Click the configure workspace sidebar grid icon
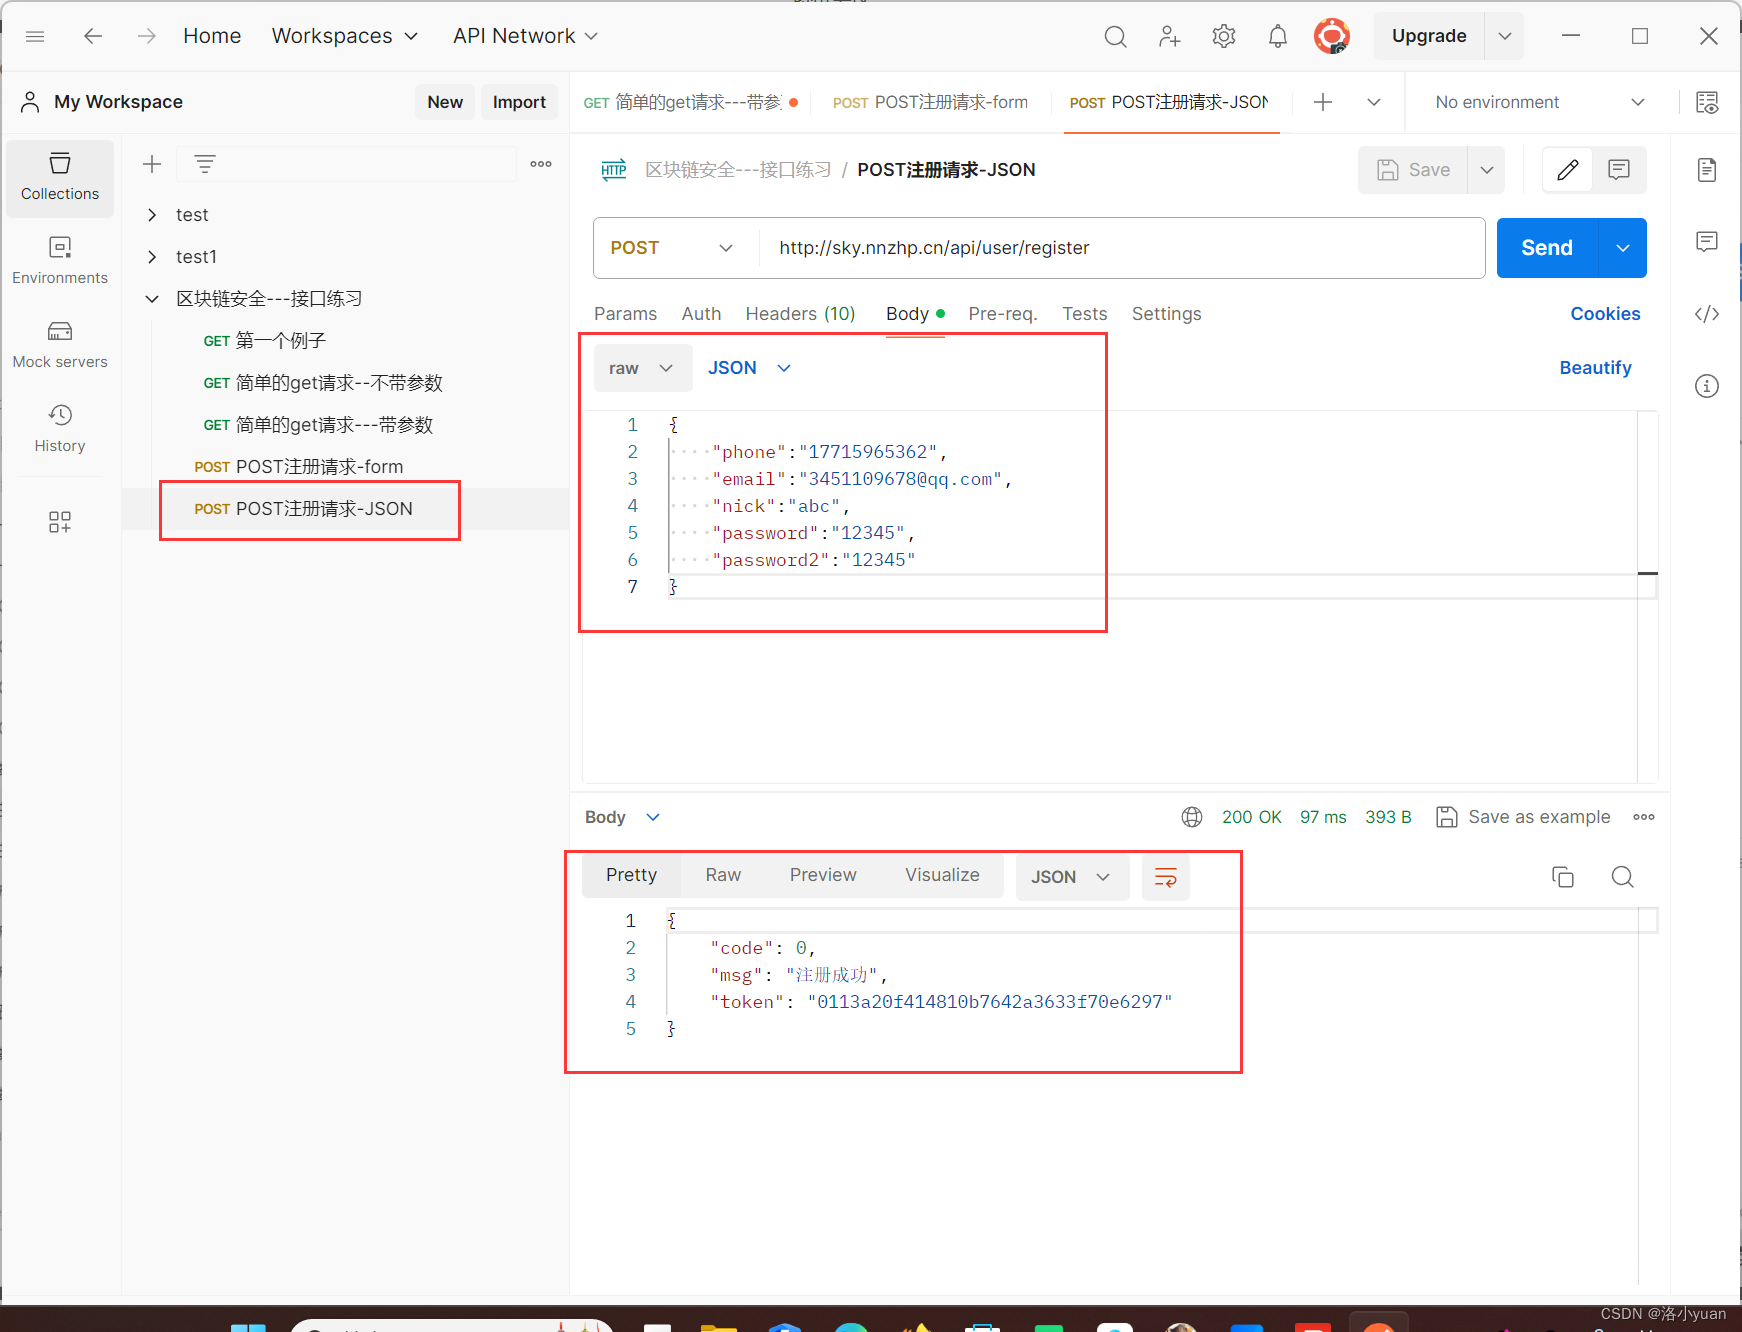1742x1332 pixels. pyautogui.click(x=60, y=522)
